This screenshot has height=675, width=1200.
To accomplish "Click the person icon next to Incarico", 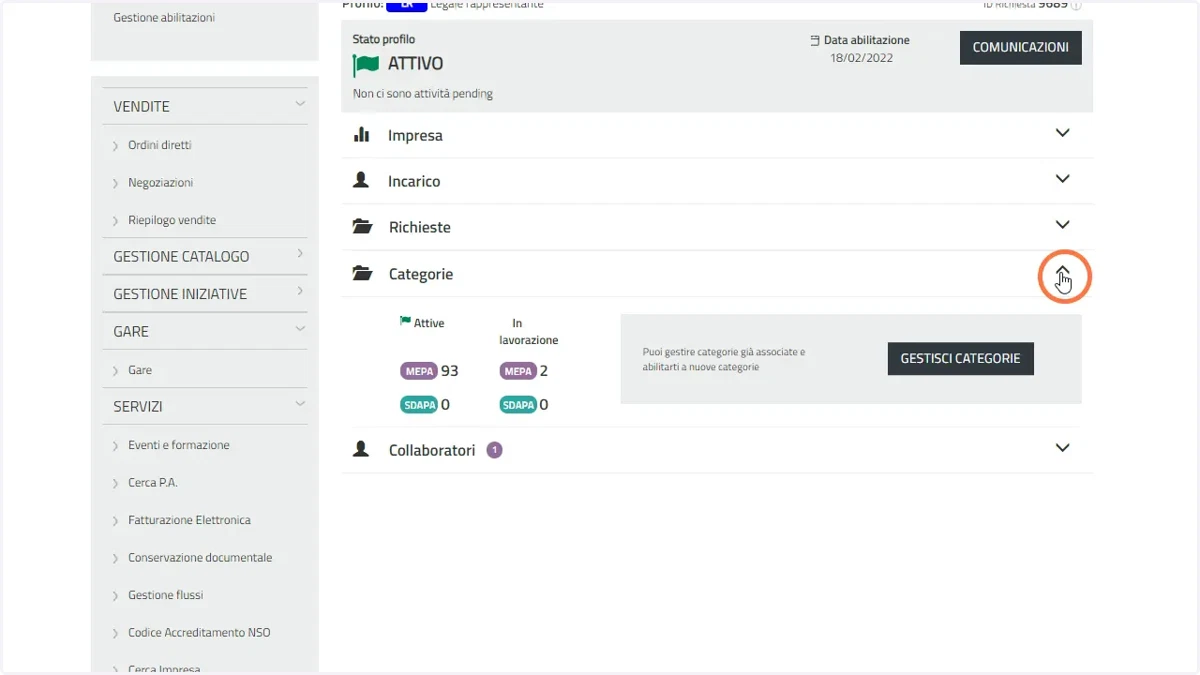I will coord(361,180).
